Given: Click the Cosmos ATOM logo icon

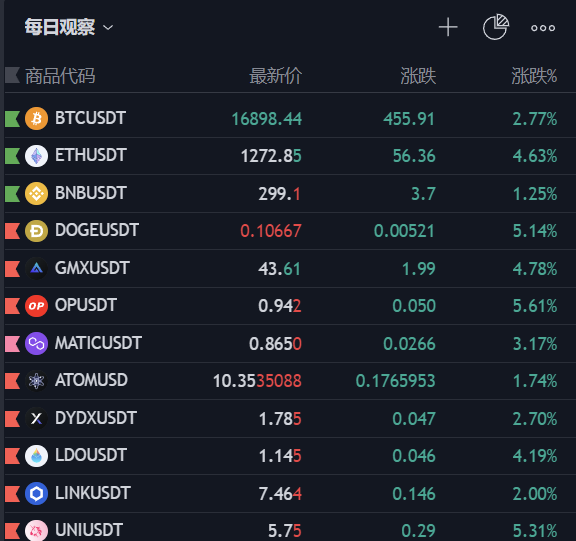Looking at the screenshot, I should [36, 381].
